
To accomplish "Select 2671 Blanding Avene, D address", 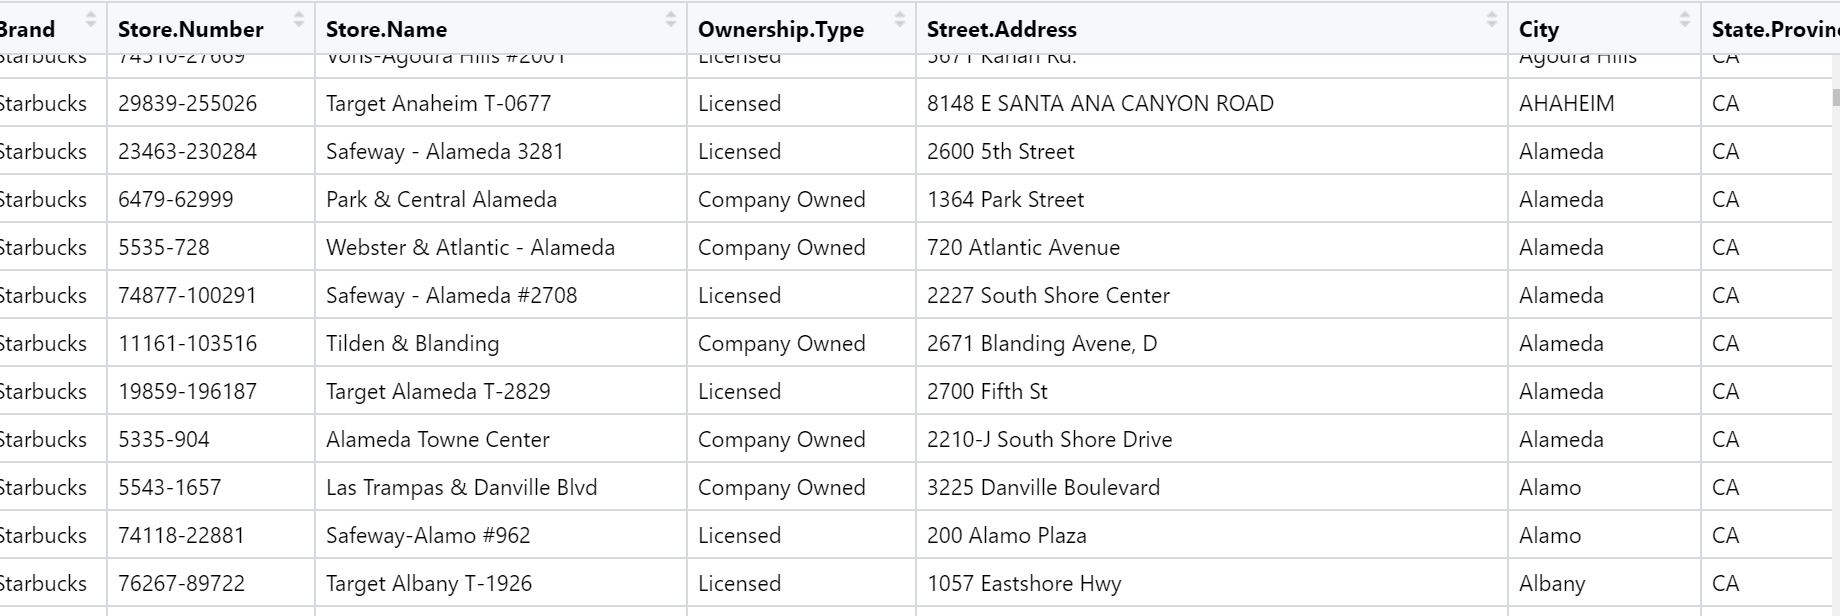I will coord(1042,343).
